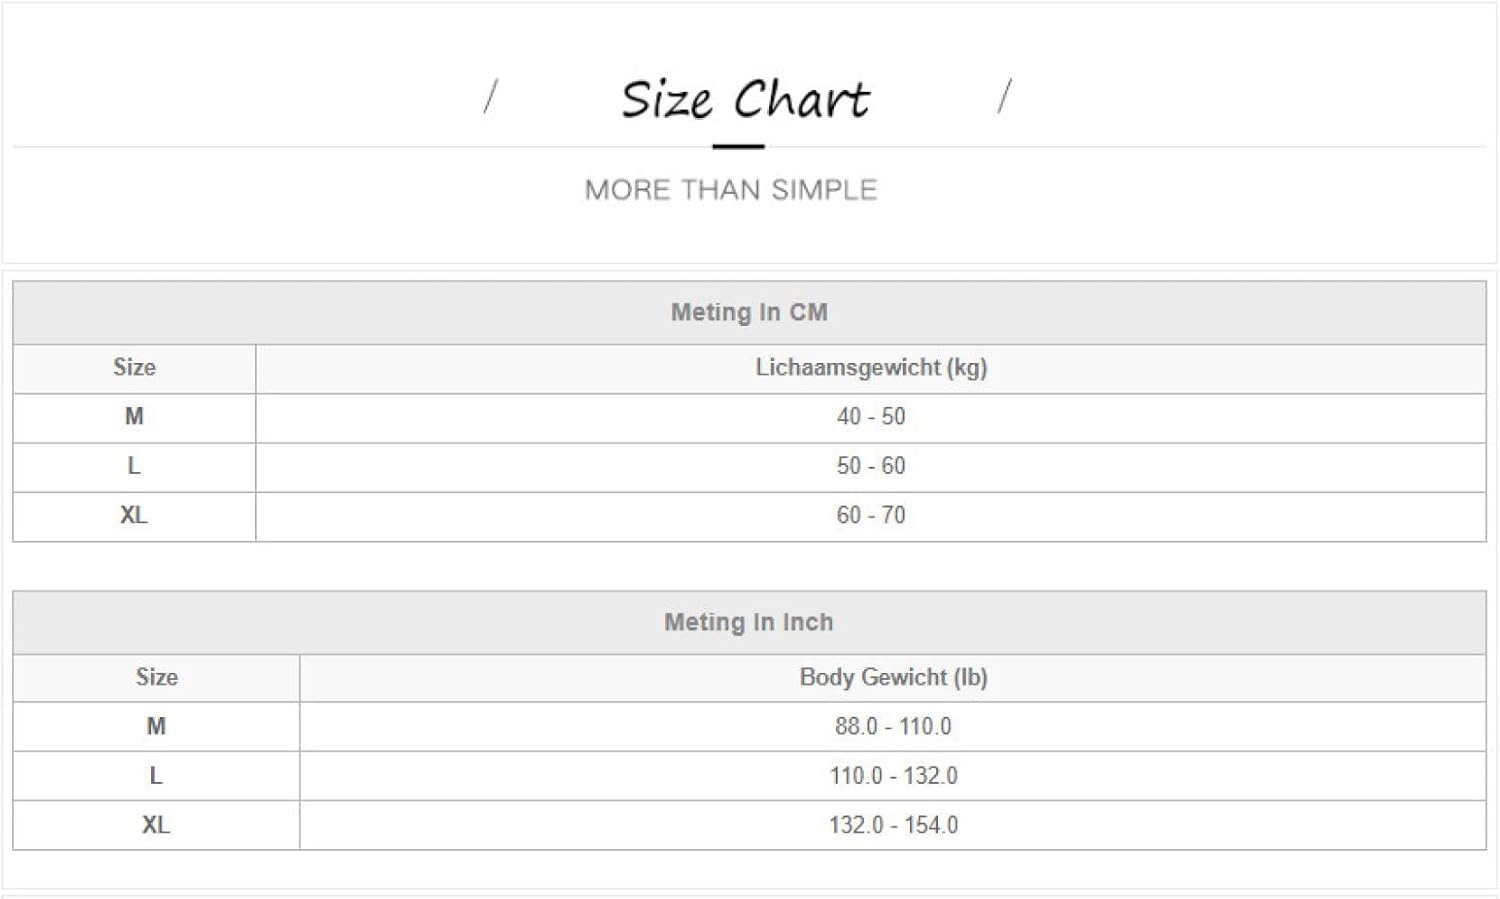1500x899 pixels.
Task: Click the "40 - 50" weight cell
Action: point(871,416)
